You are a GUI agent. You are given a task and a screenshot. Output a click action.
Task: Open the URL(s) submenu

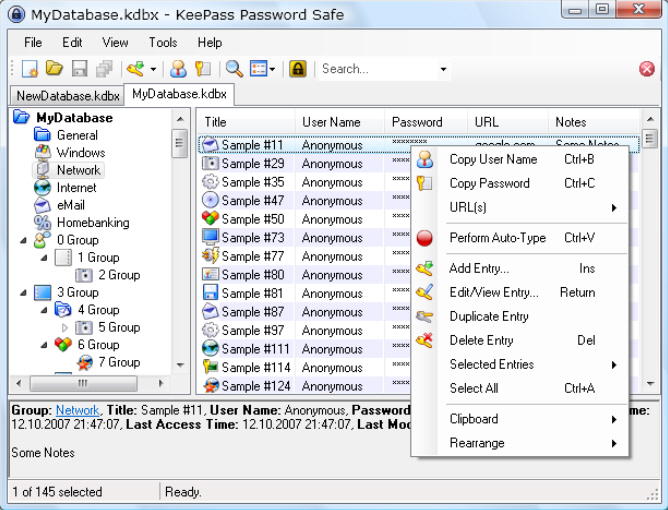(519, 207)
